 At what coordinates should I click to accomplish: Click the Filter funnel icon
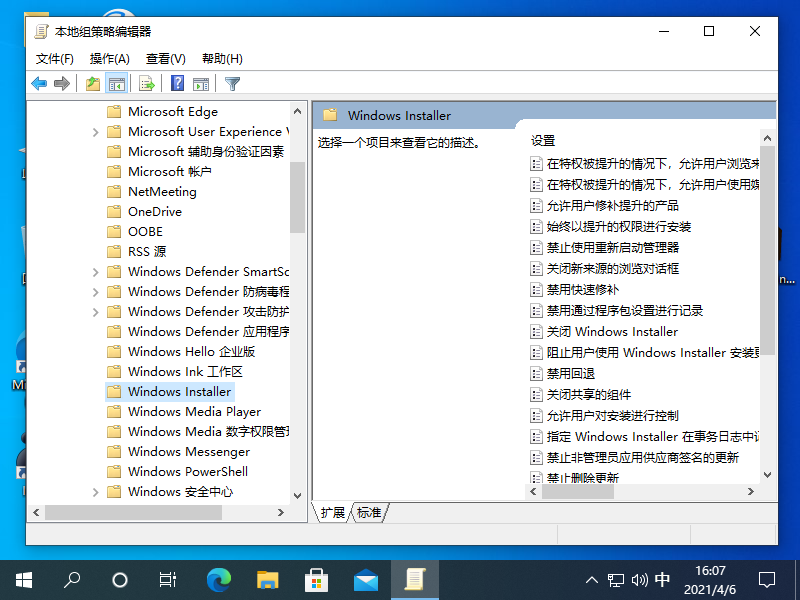click(232, 84)
